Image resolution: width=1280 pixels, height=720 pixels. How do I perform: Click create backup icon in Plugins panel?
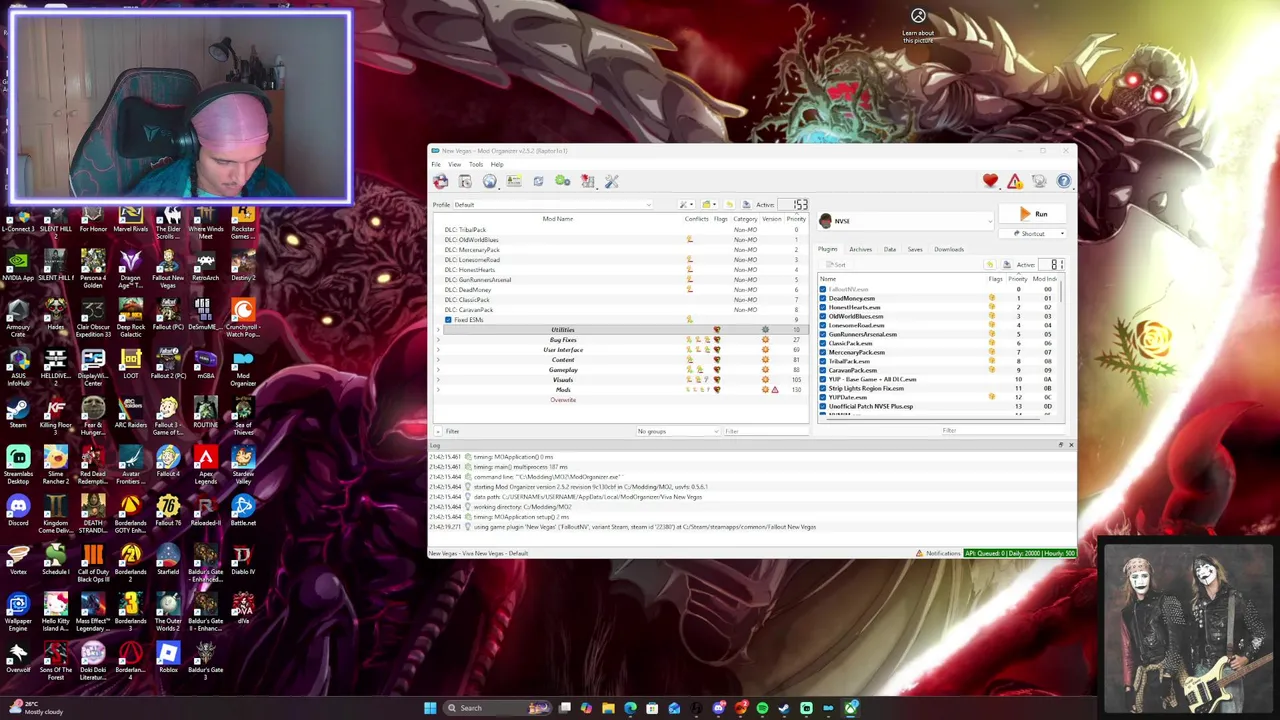(1007, 265)
